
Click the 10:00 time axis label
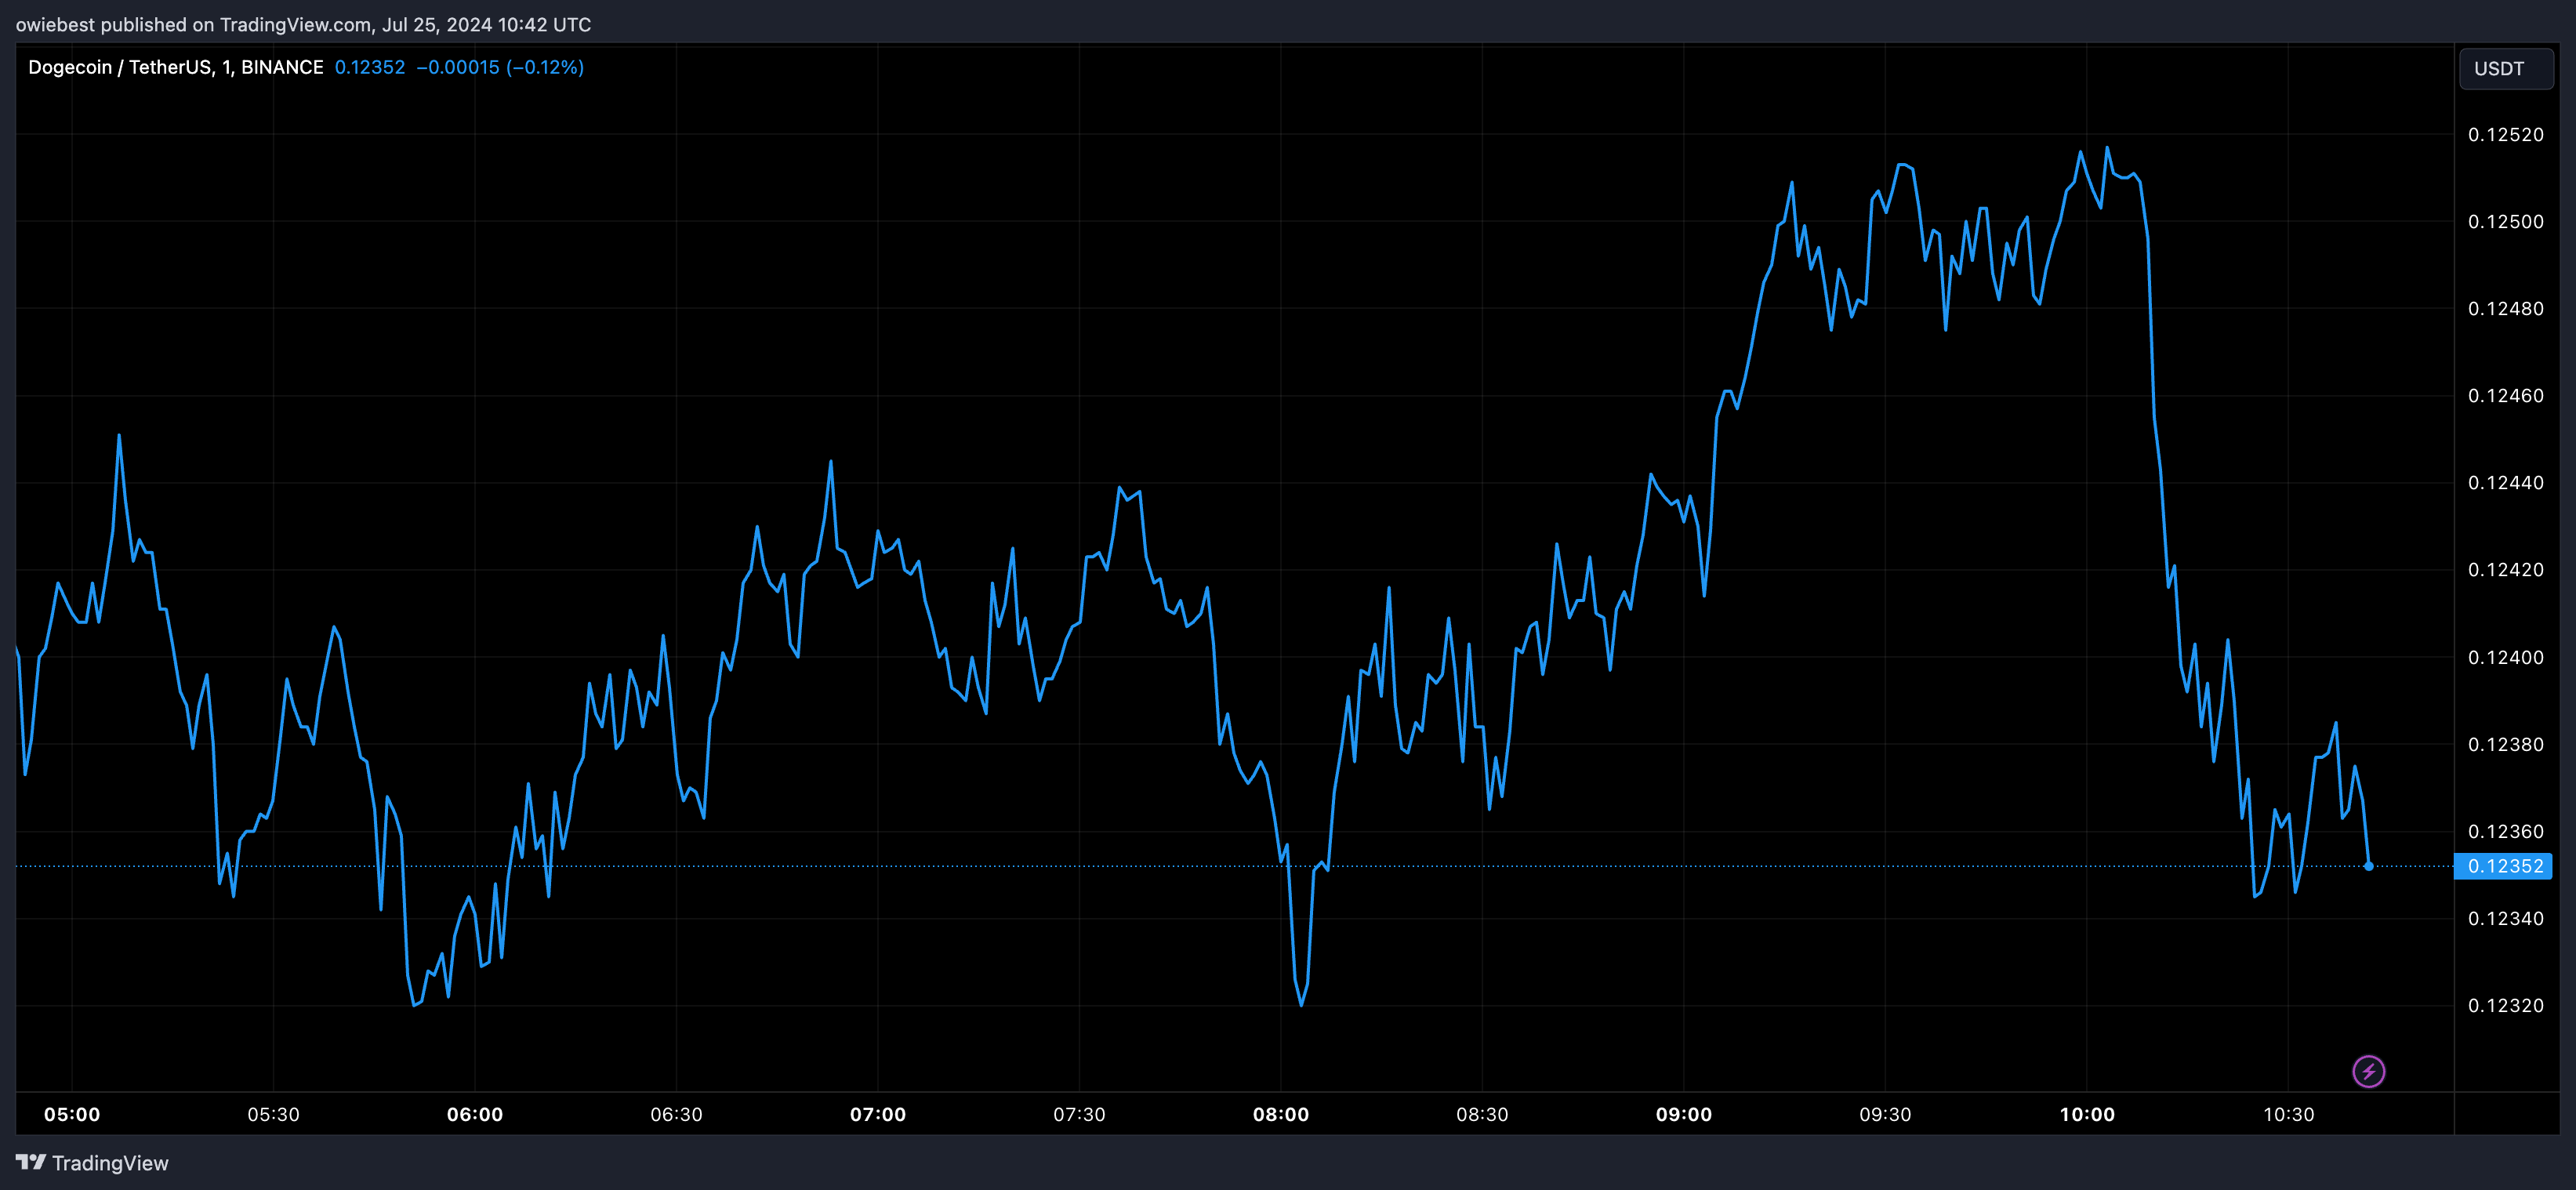coord(2087,1114)
